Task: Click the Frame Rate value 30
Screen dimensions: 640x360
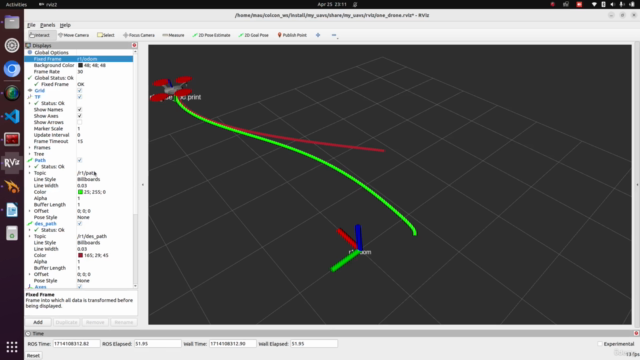Action: click(x=80, y=71)
